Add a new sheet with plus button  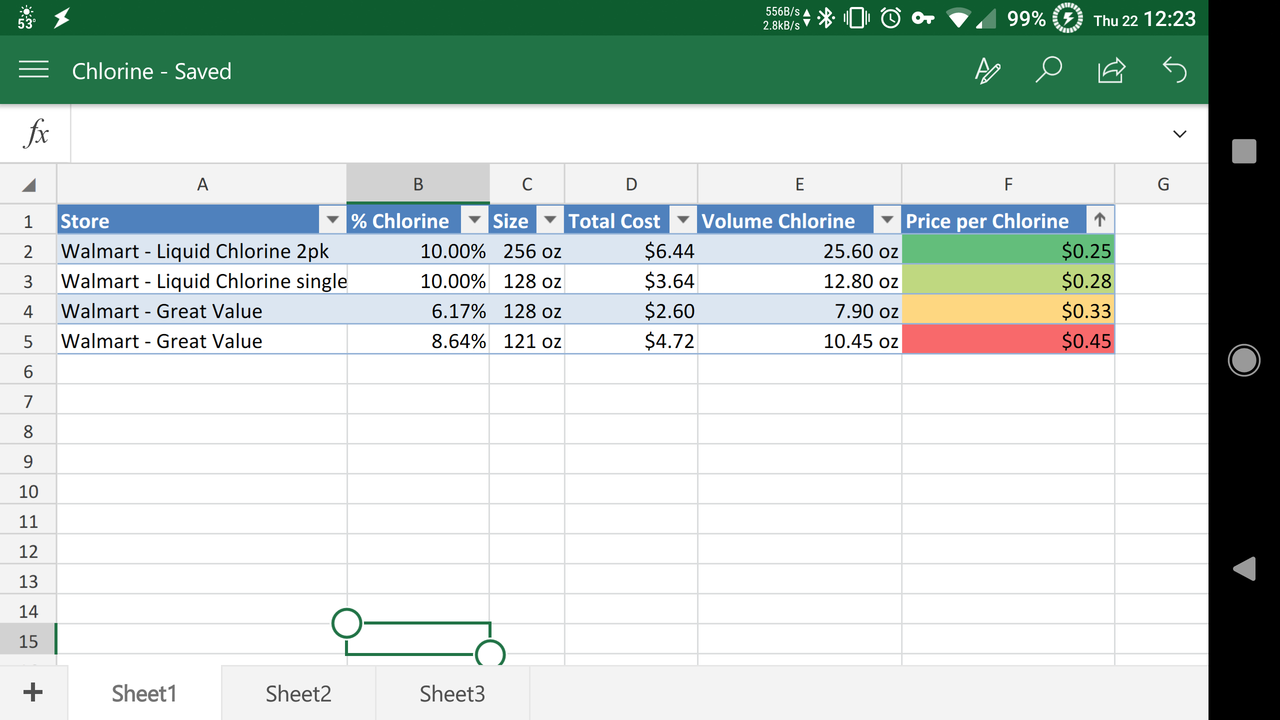pyautogui.click(x=32, y=693)
